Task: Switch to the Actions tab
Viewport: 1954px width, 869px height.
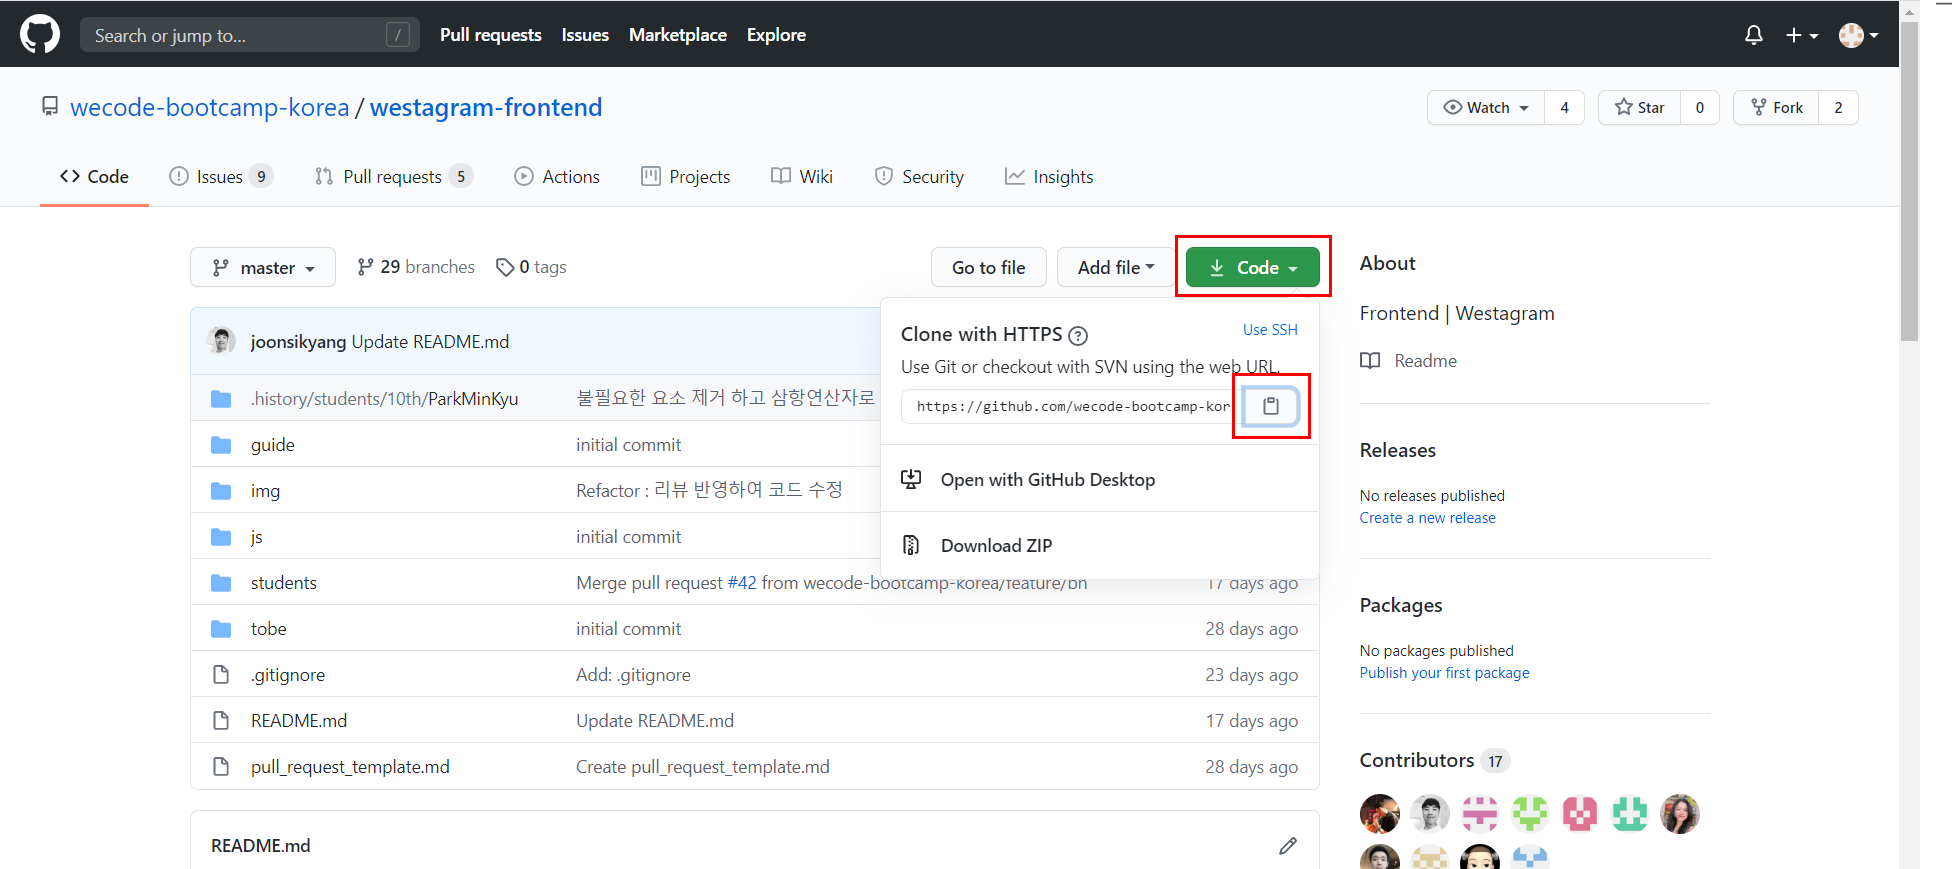Action: click(557, 177)
